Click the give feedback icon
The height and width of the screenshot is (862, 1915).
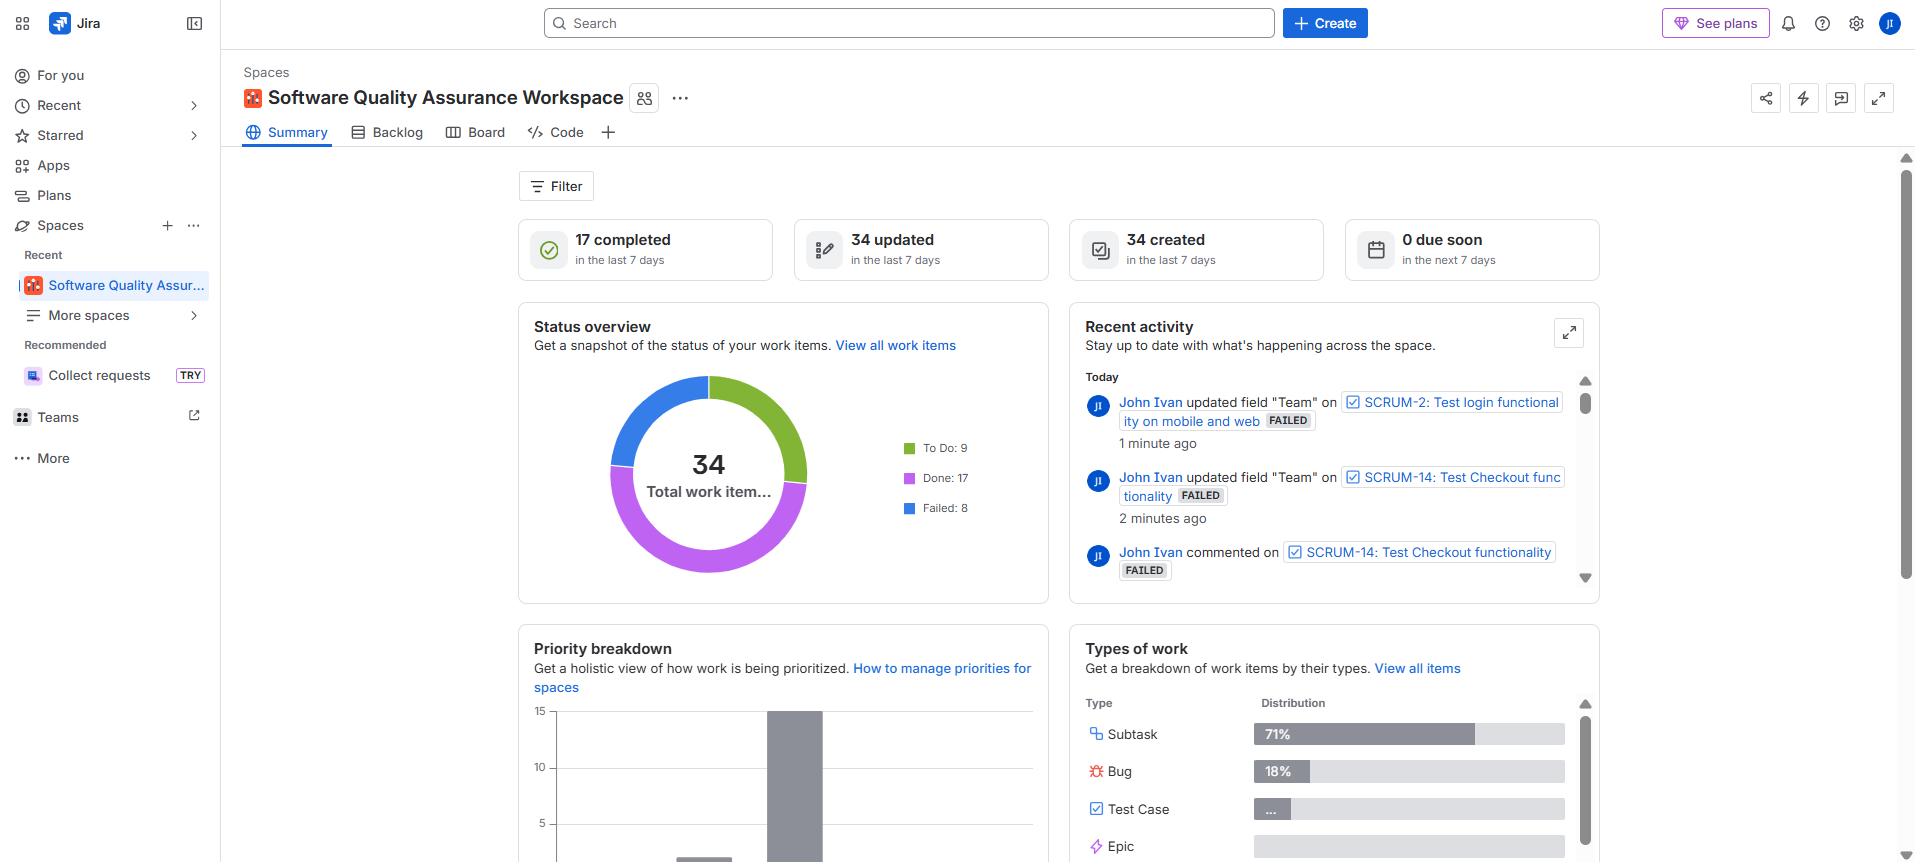coord(1841,98)
